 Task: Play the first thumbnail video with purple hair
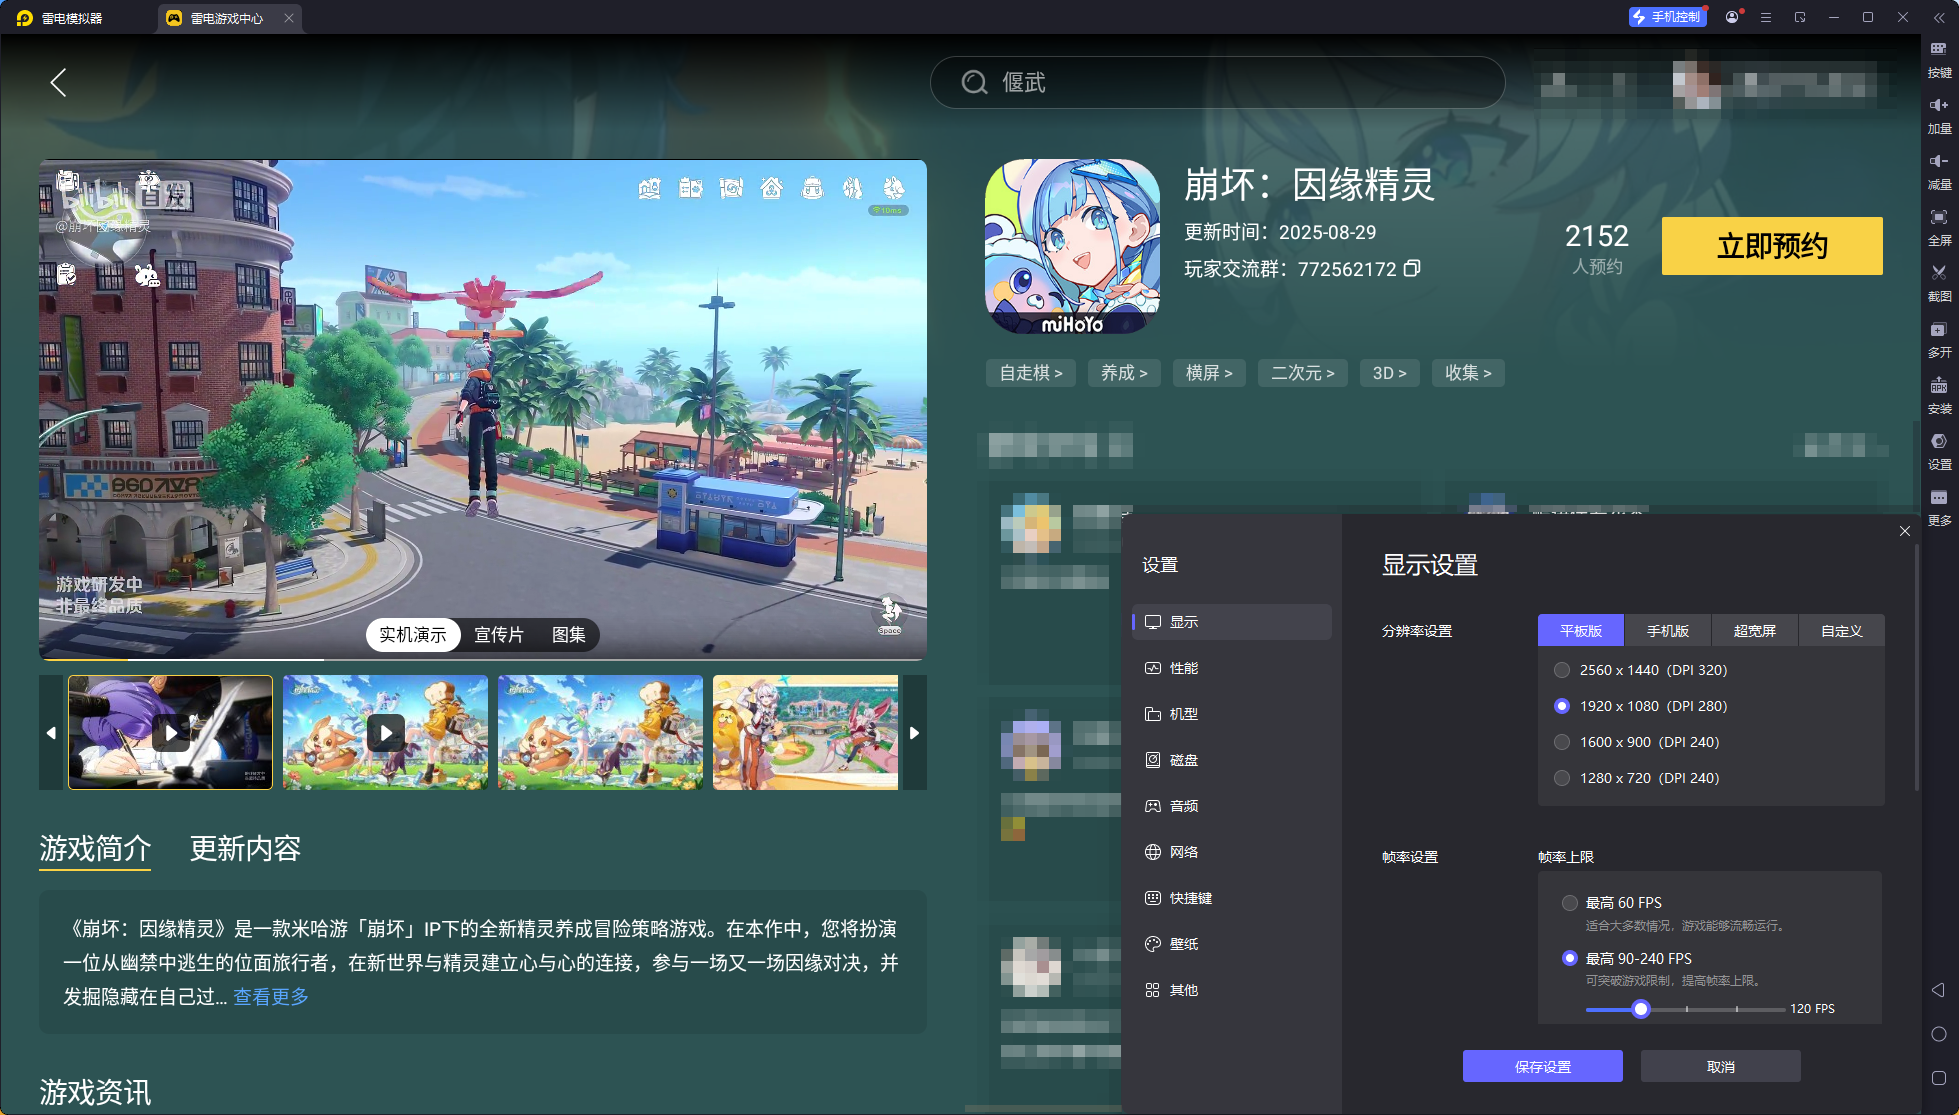point(170,733)
